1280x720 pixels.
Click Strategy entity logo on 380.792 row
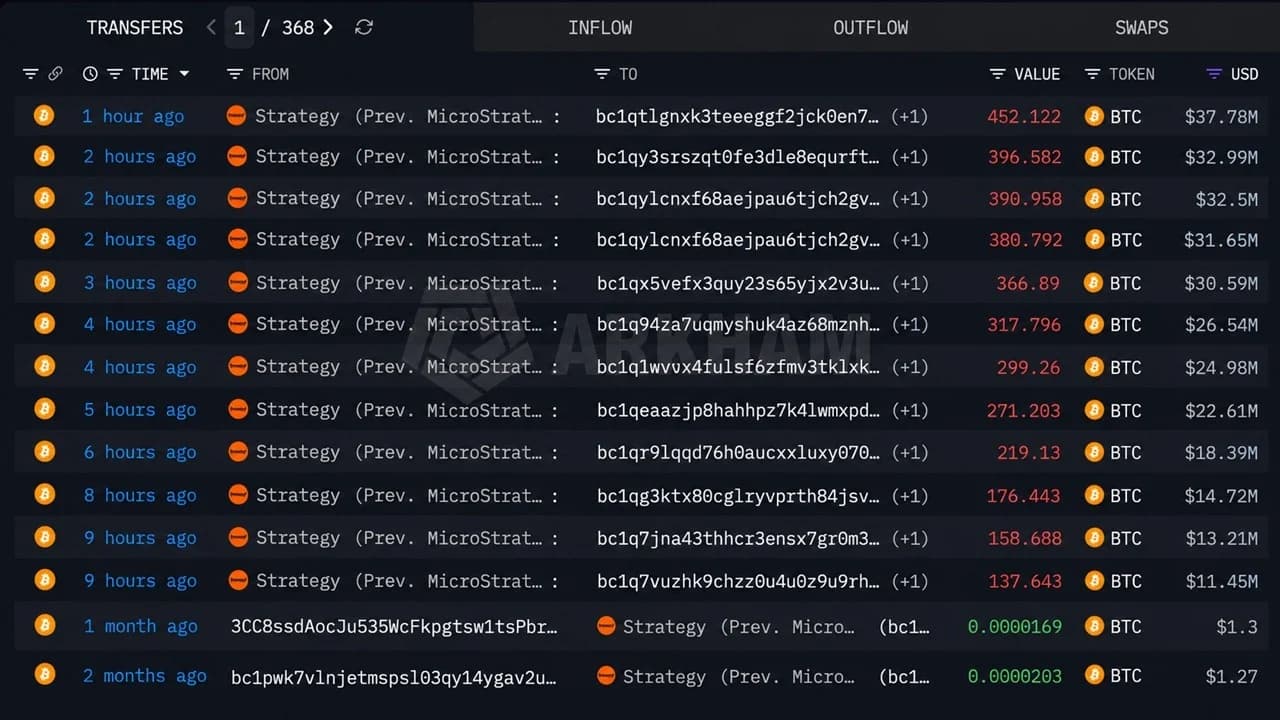pos(237,240)
